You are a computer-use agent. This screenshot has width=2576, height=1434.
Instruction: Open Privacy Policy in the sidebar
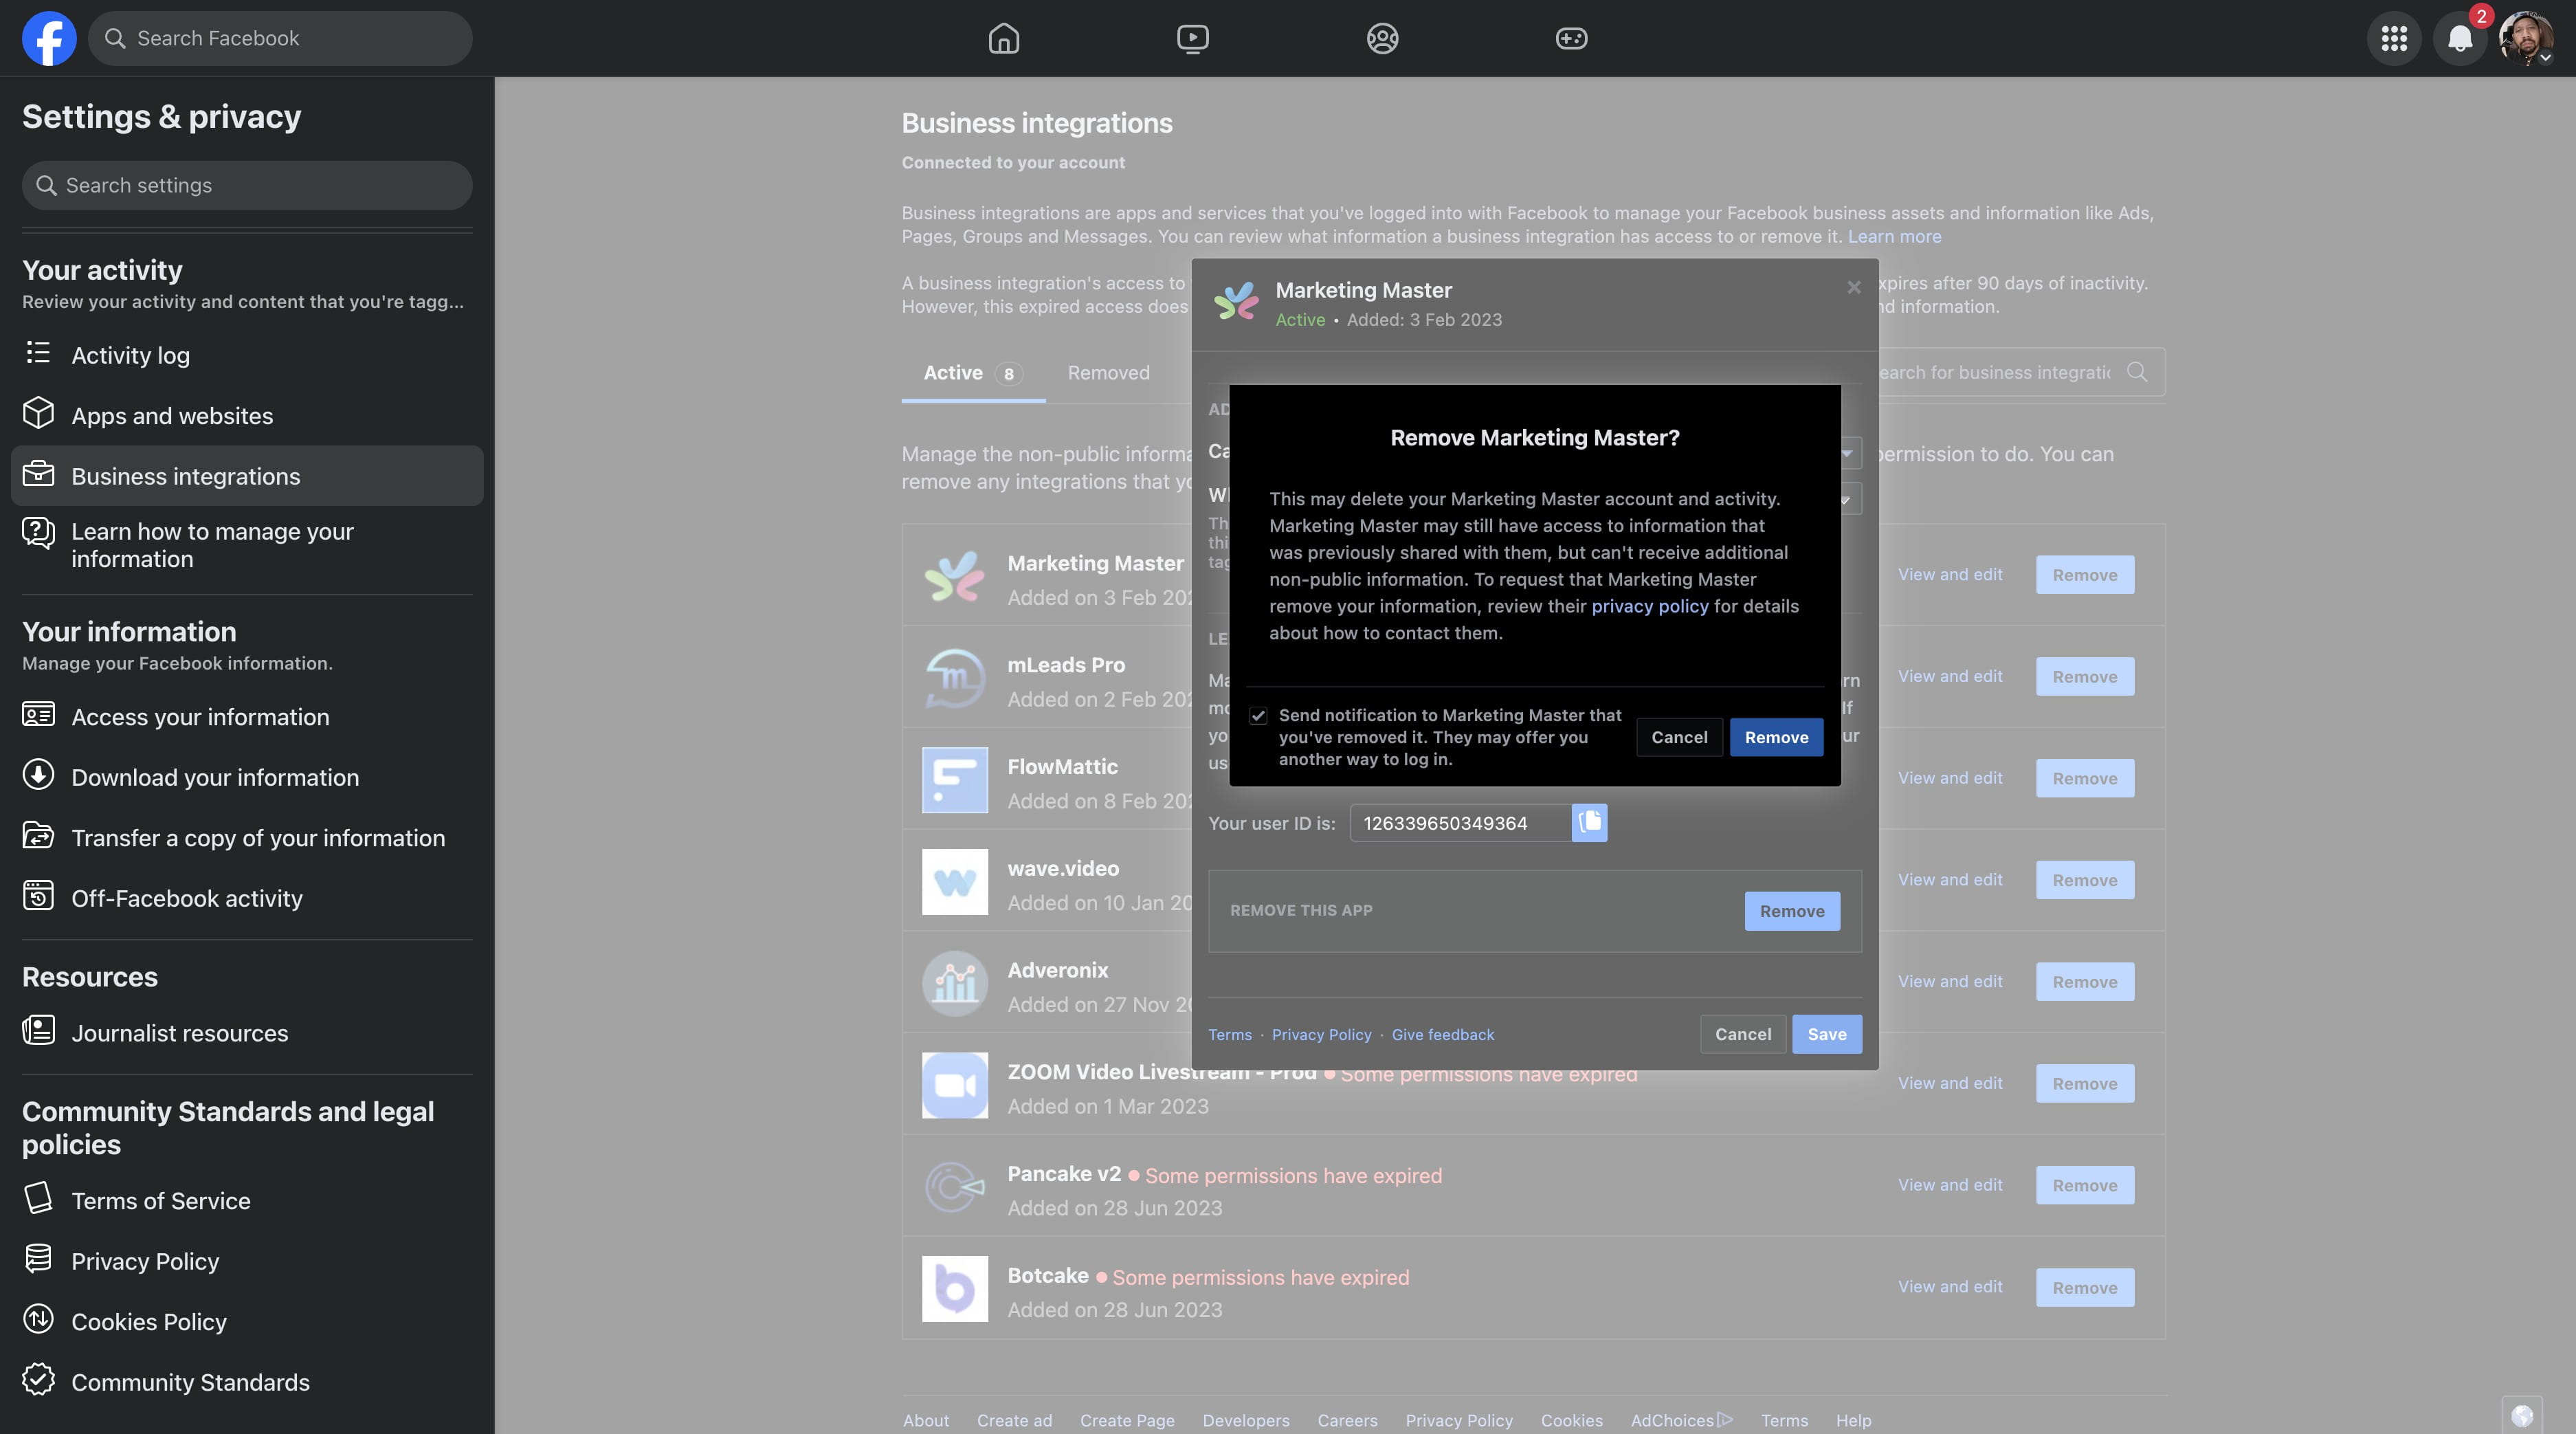click(x=247, y=1261)
